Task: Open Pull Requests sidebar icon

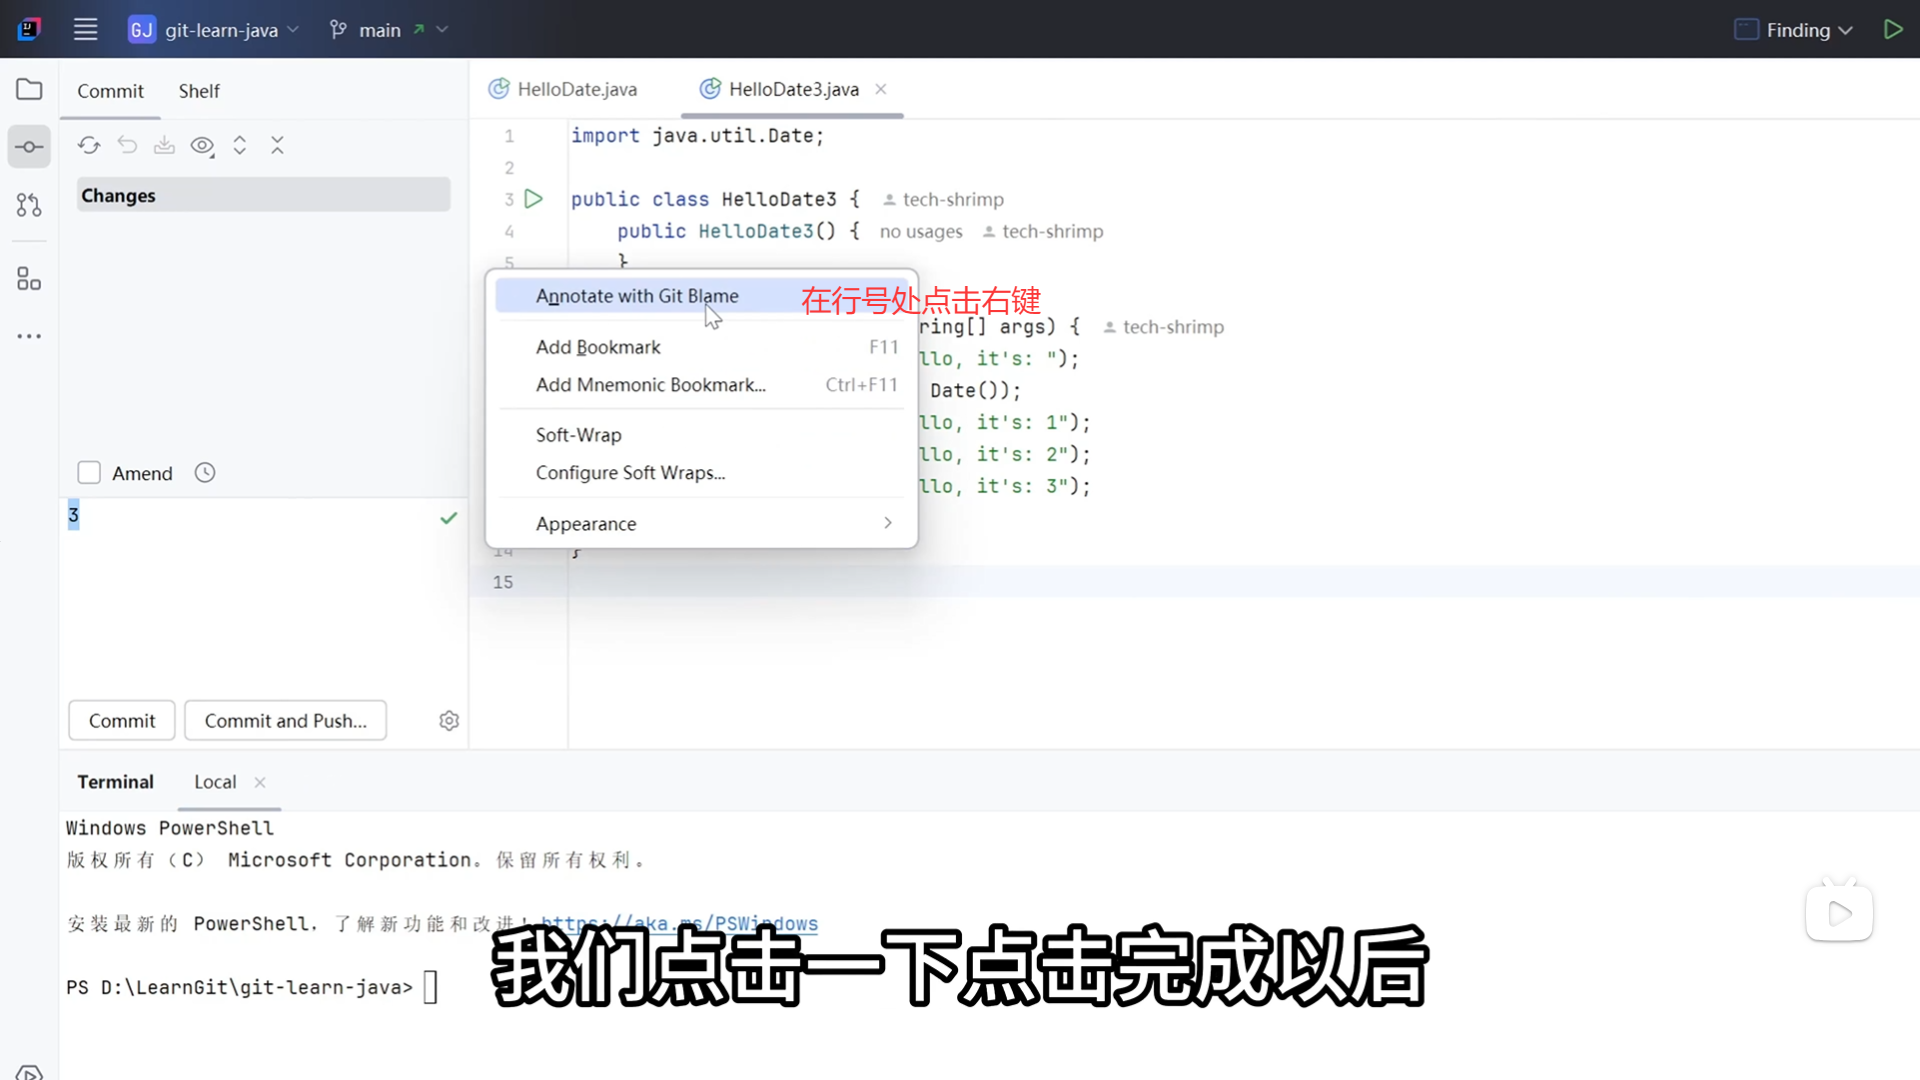Action: [29, 205]
